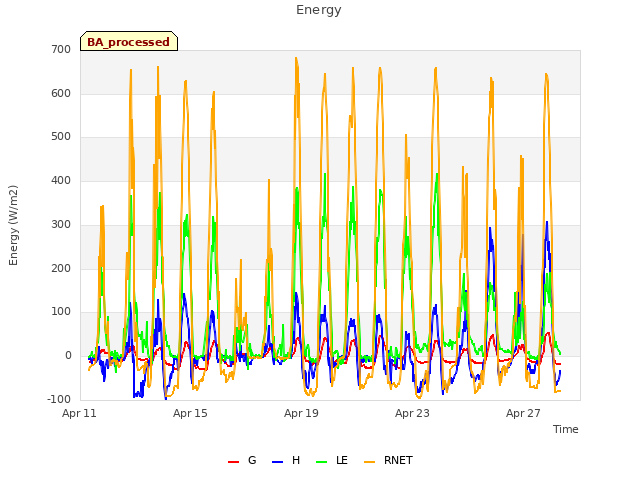Screen dimensions: 640x480
Task: Click the Apr 11 x-axis tick label
Action: point(79,413)
